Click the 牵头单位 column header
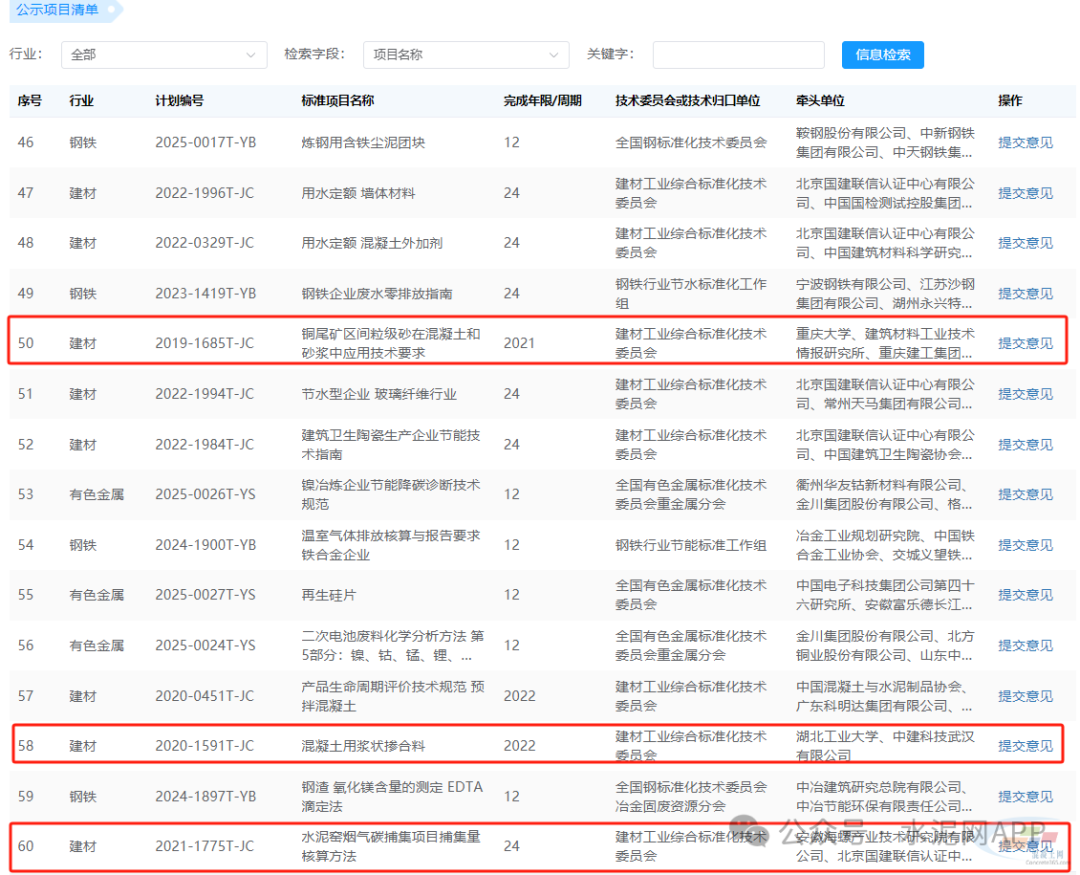Image resolution: width=1080 pixels, height=875 pixels. [820, 101]
